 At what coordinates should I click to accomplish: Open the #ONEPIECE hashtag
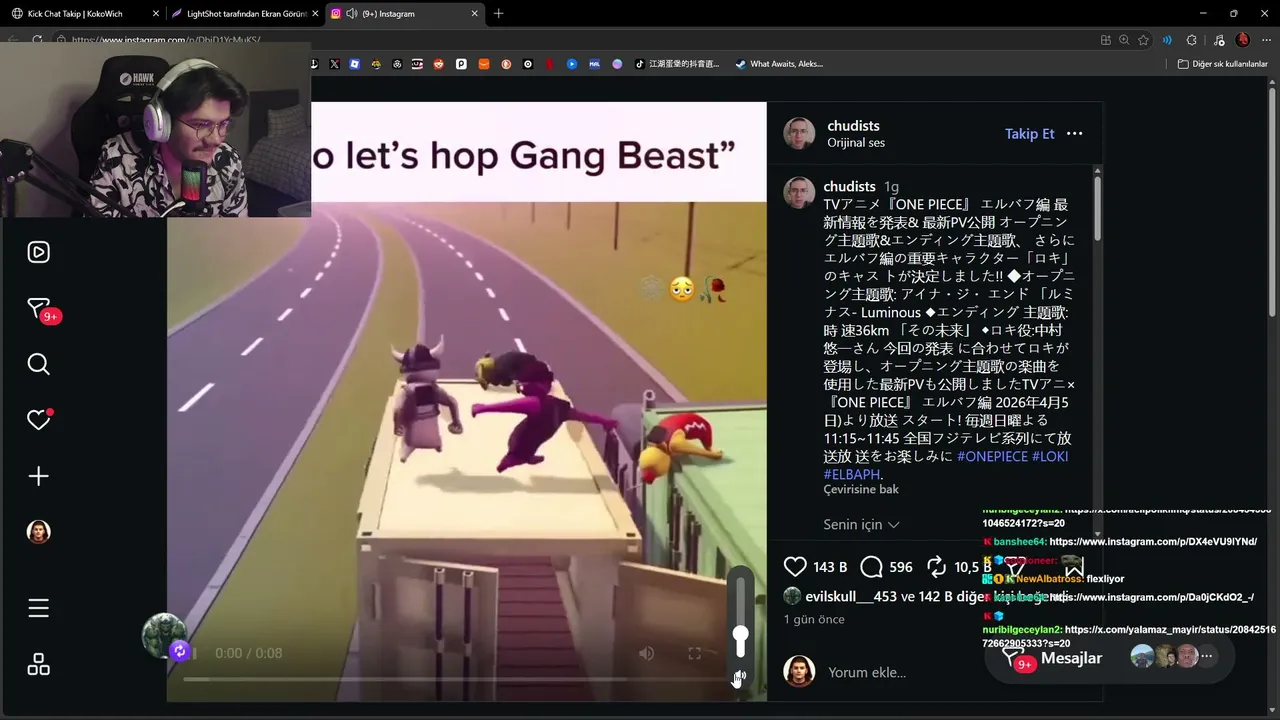tap(992, 456)
